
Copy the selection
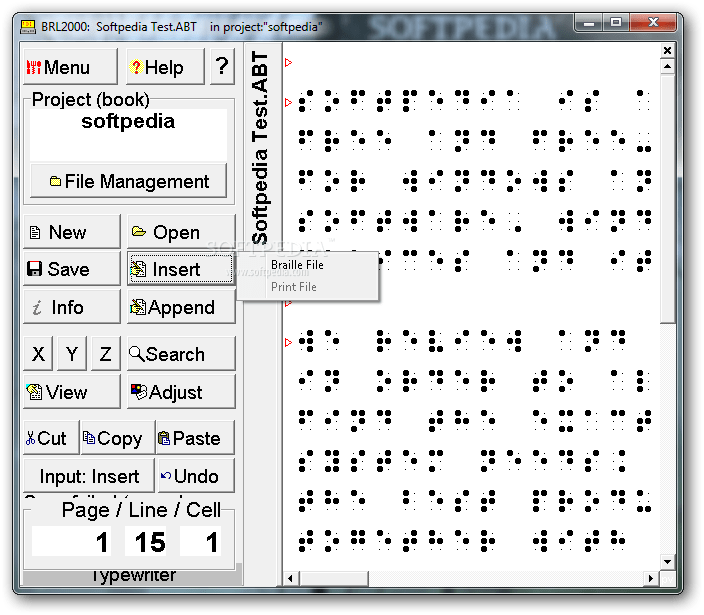(118, 438)
